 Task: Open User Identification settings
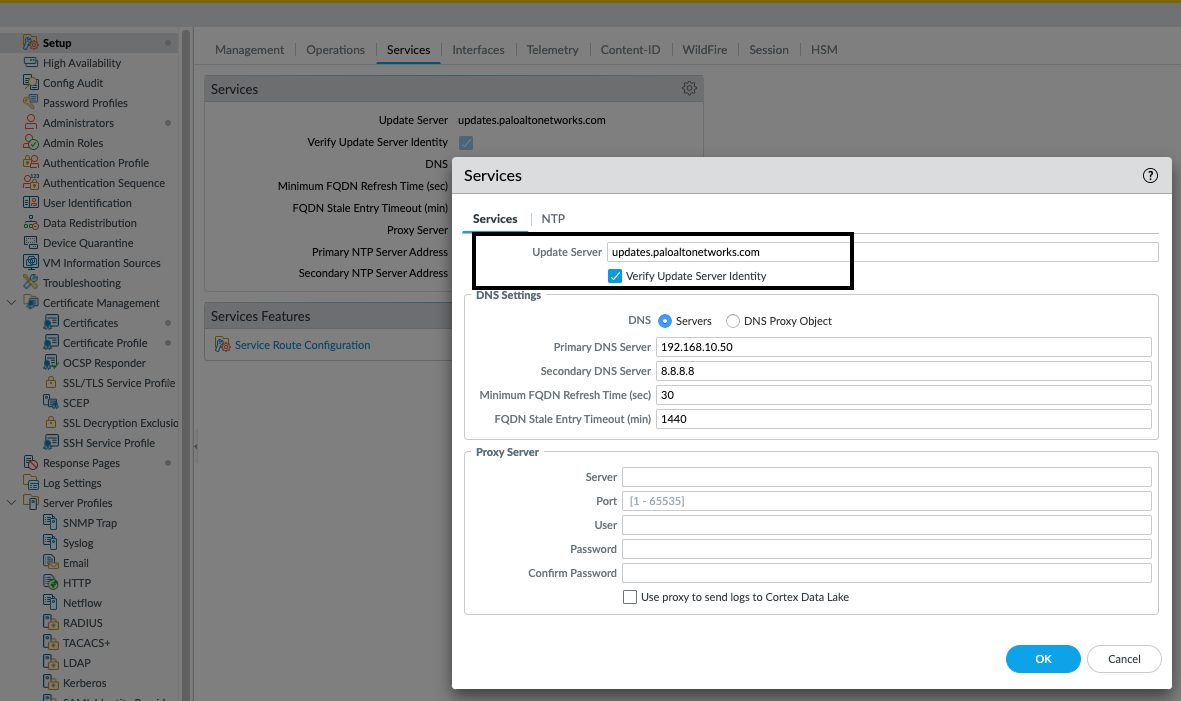pyautogui.click(x=88, y=202)
